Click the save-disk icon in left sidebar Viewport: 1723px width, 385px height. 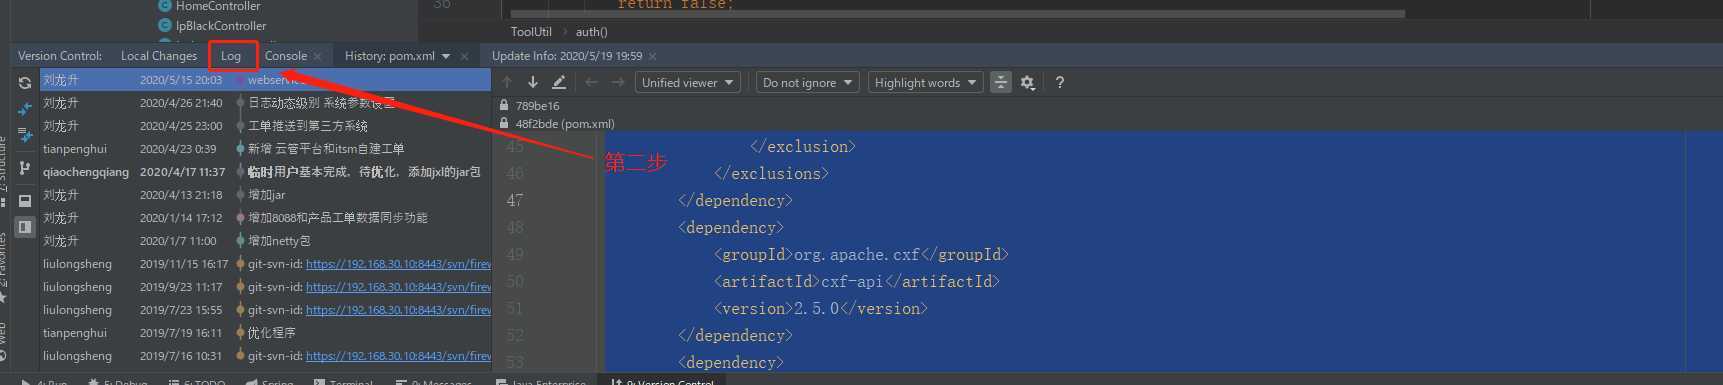point(25,201)
